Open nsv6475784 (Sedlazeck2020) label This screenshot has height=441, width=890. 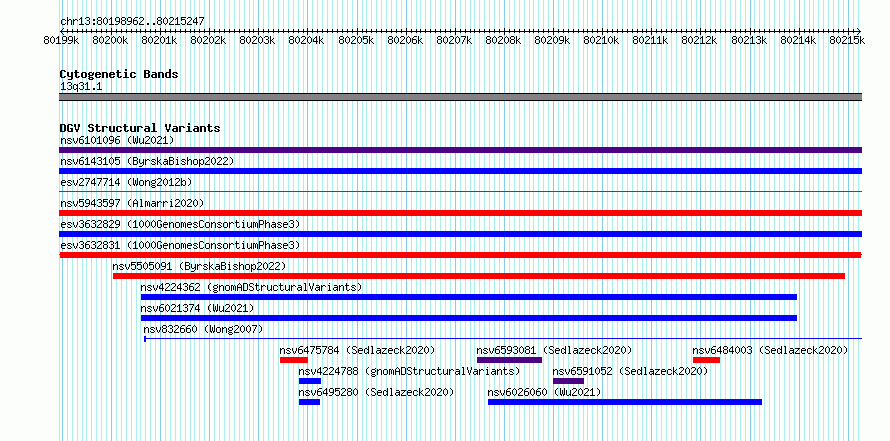[357, 350]
